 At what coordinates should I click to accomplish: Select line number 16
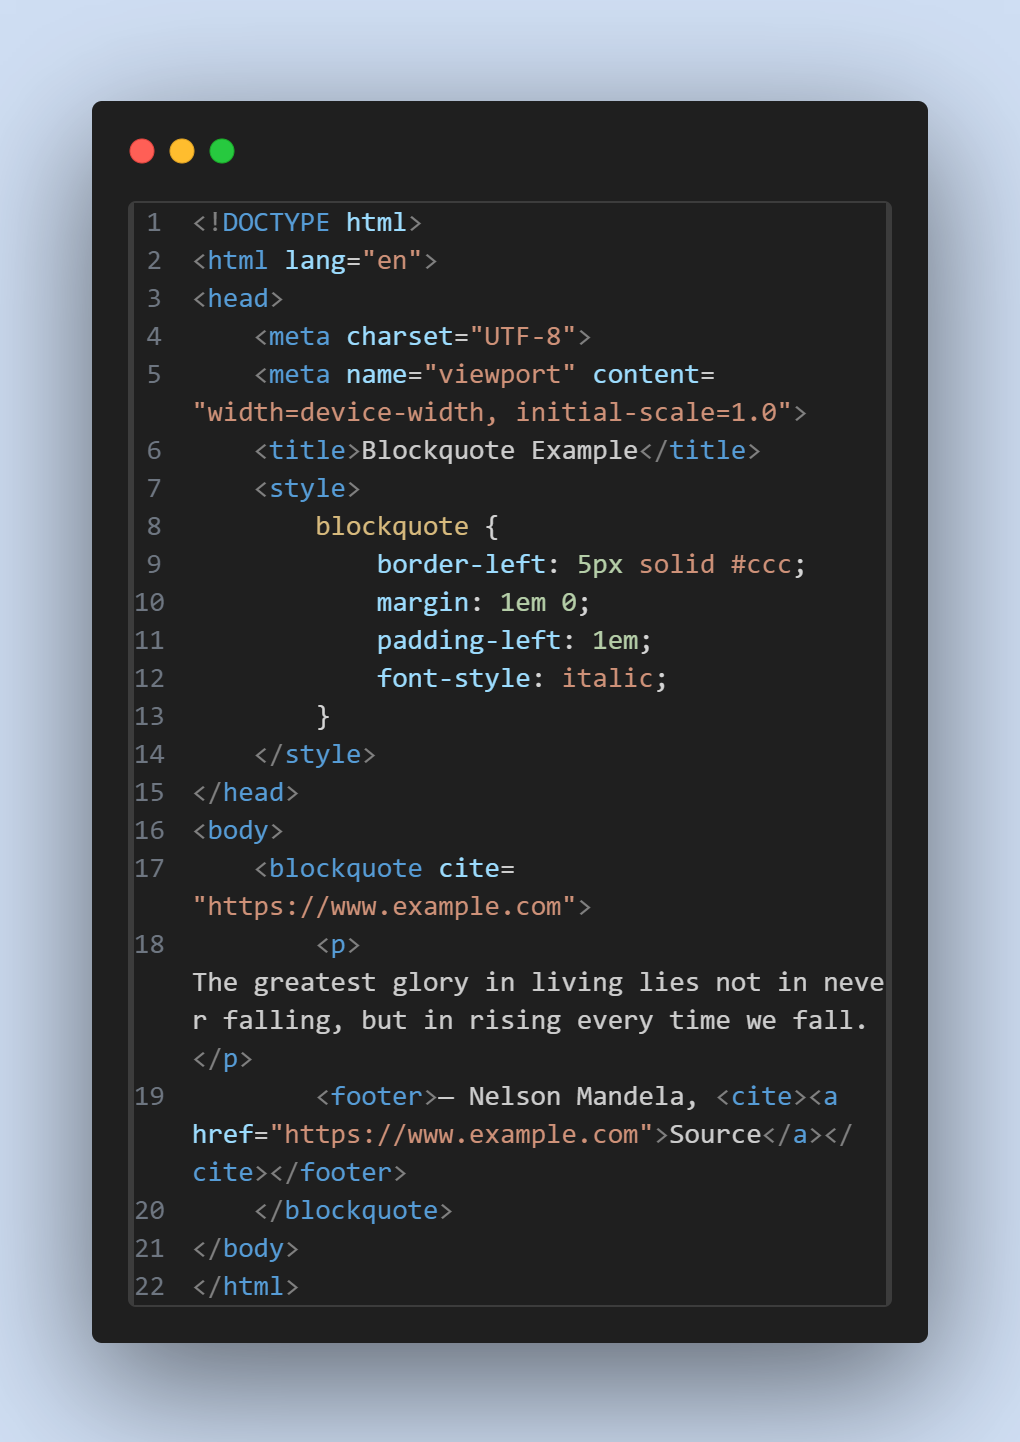click(x=150, y=830)
